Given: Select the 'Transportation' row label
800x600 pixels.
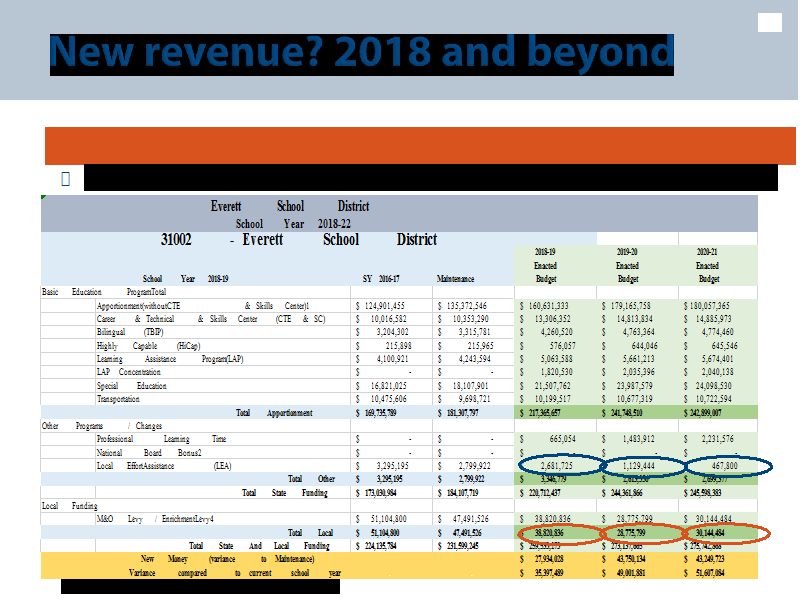Looking at the screenshot, I should [118, 399].
